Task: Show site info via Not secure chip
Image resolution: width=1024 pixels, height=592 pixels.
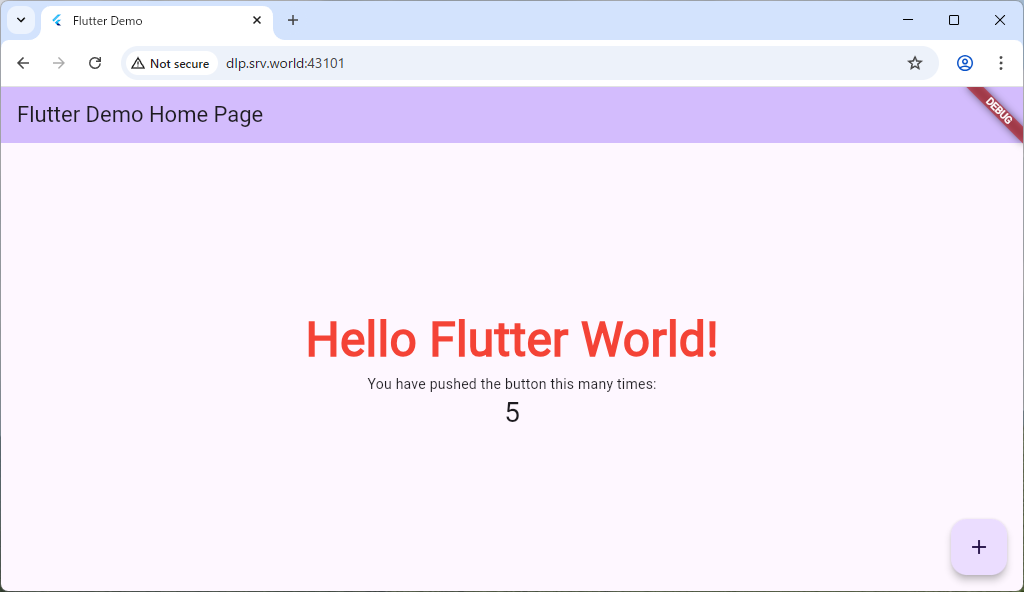Action: point(170,63)
